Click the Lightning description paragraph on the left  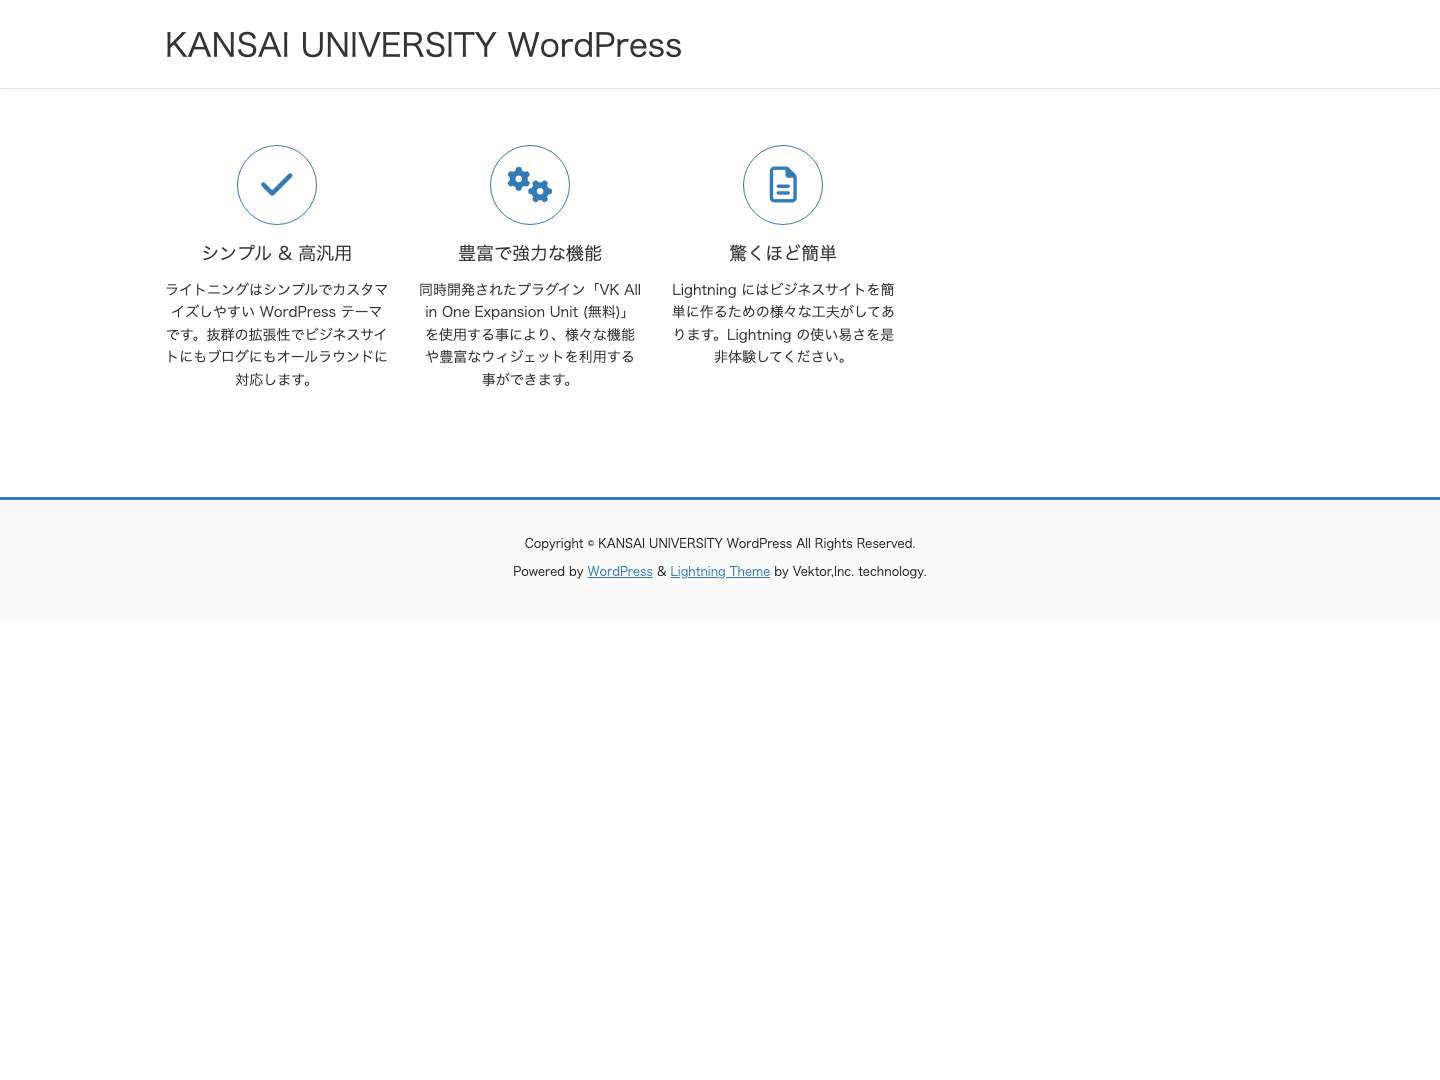pos(277,334)
